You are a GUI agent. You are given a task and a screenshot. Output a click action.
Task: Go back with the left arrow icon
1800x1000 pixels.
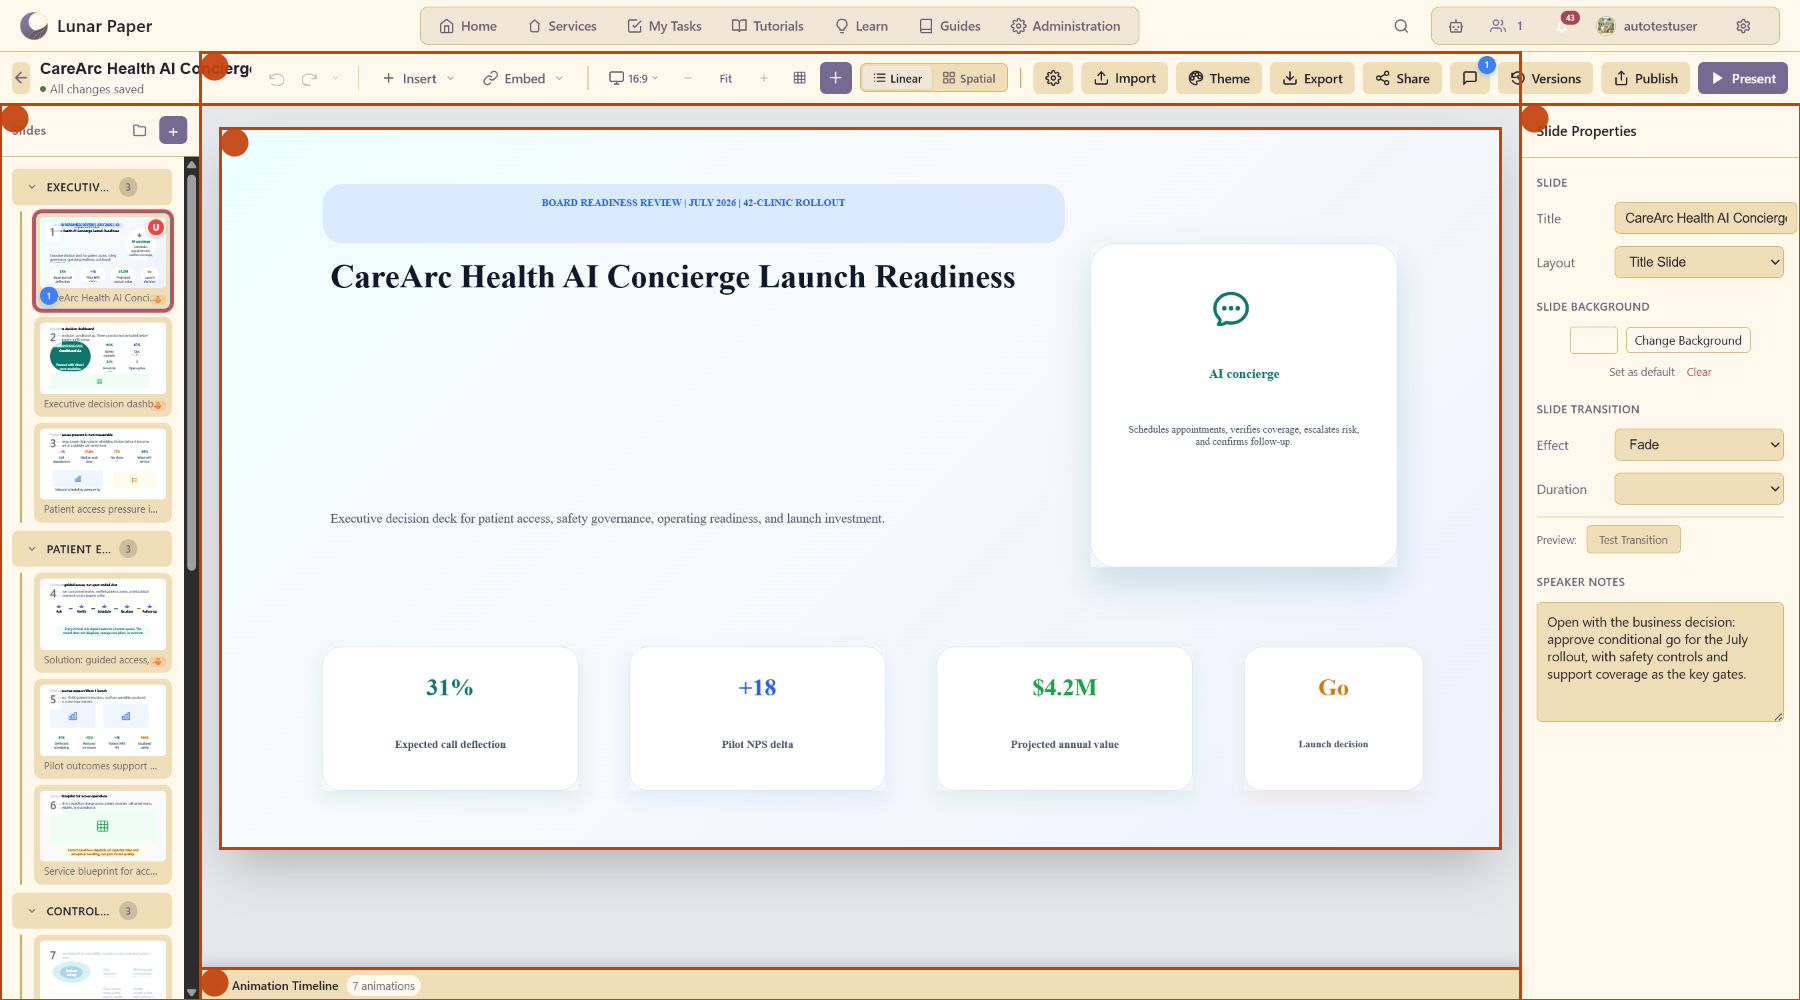click(21, 78)
